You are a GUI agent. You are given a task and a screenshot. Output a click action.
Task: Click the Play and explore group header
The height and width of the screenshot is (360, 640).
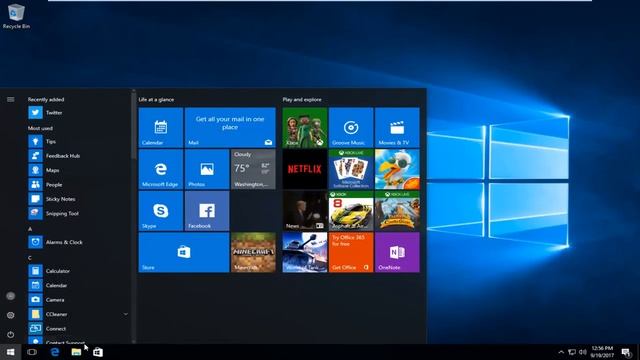(302, 99)
